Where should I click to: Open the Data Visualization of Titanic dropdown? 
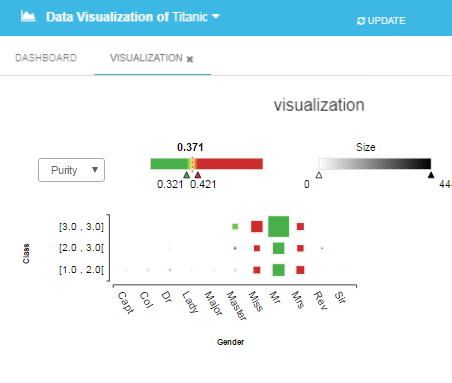tap(133, 17)
